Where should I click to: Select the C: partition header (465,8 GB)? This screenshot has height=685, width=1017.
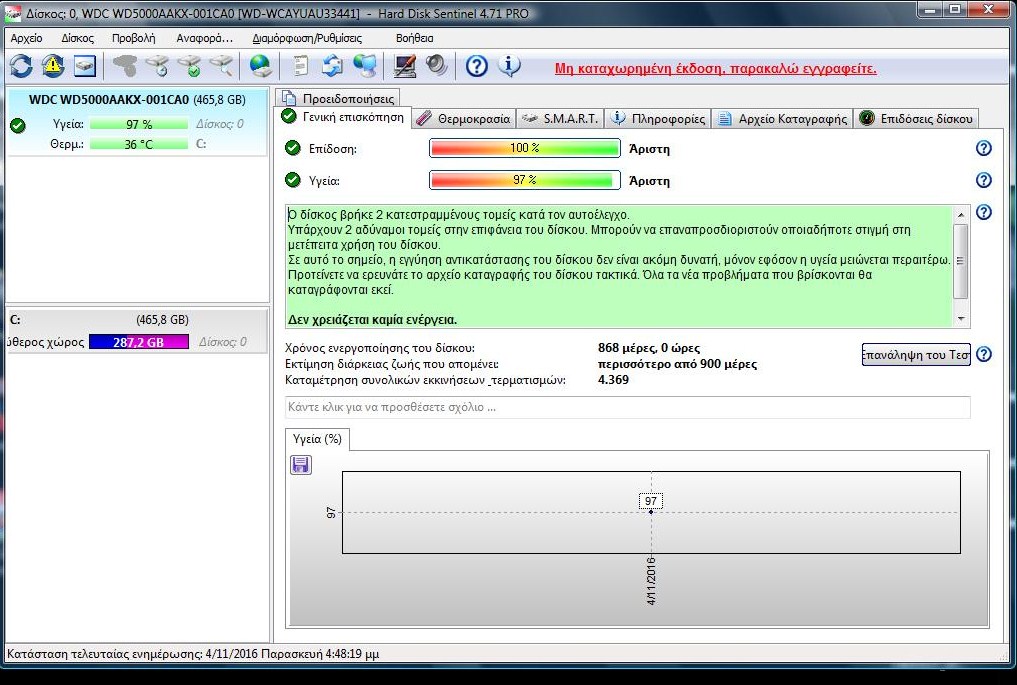tap(136, 320)
